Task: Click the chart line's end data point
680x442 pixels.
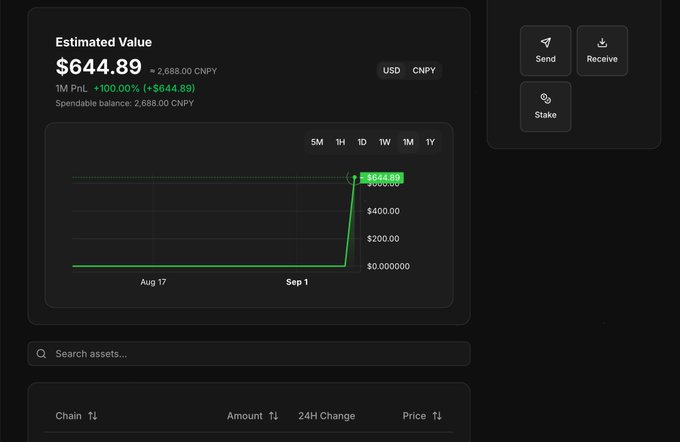Action: click(355, 177)
